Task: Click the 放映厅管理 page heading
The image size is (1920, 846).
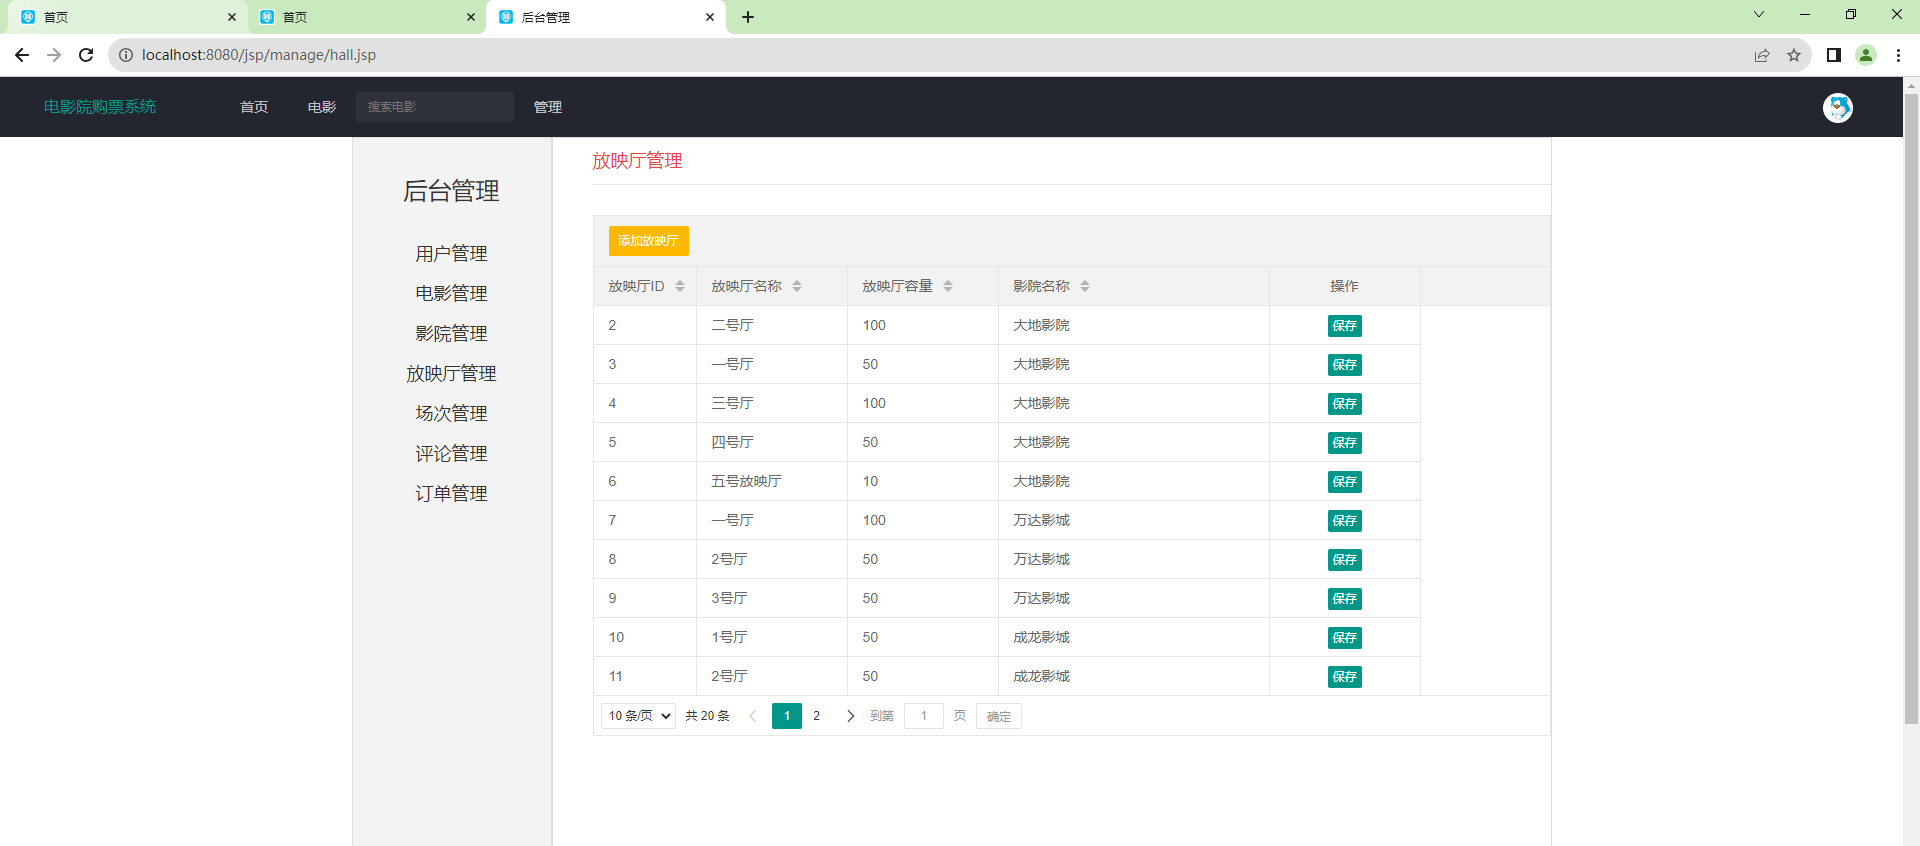Action: click(637, 161)
